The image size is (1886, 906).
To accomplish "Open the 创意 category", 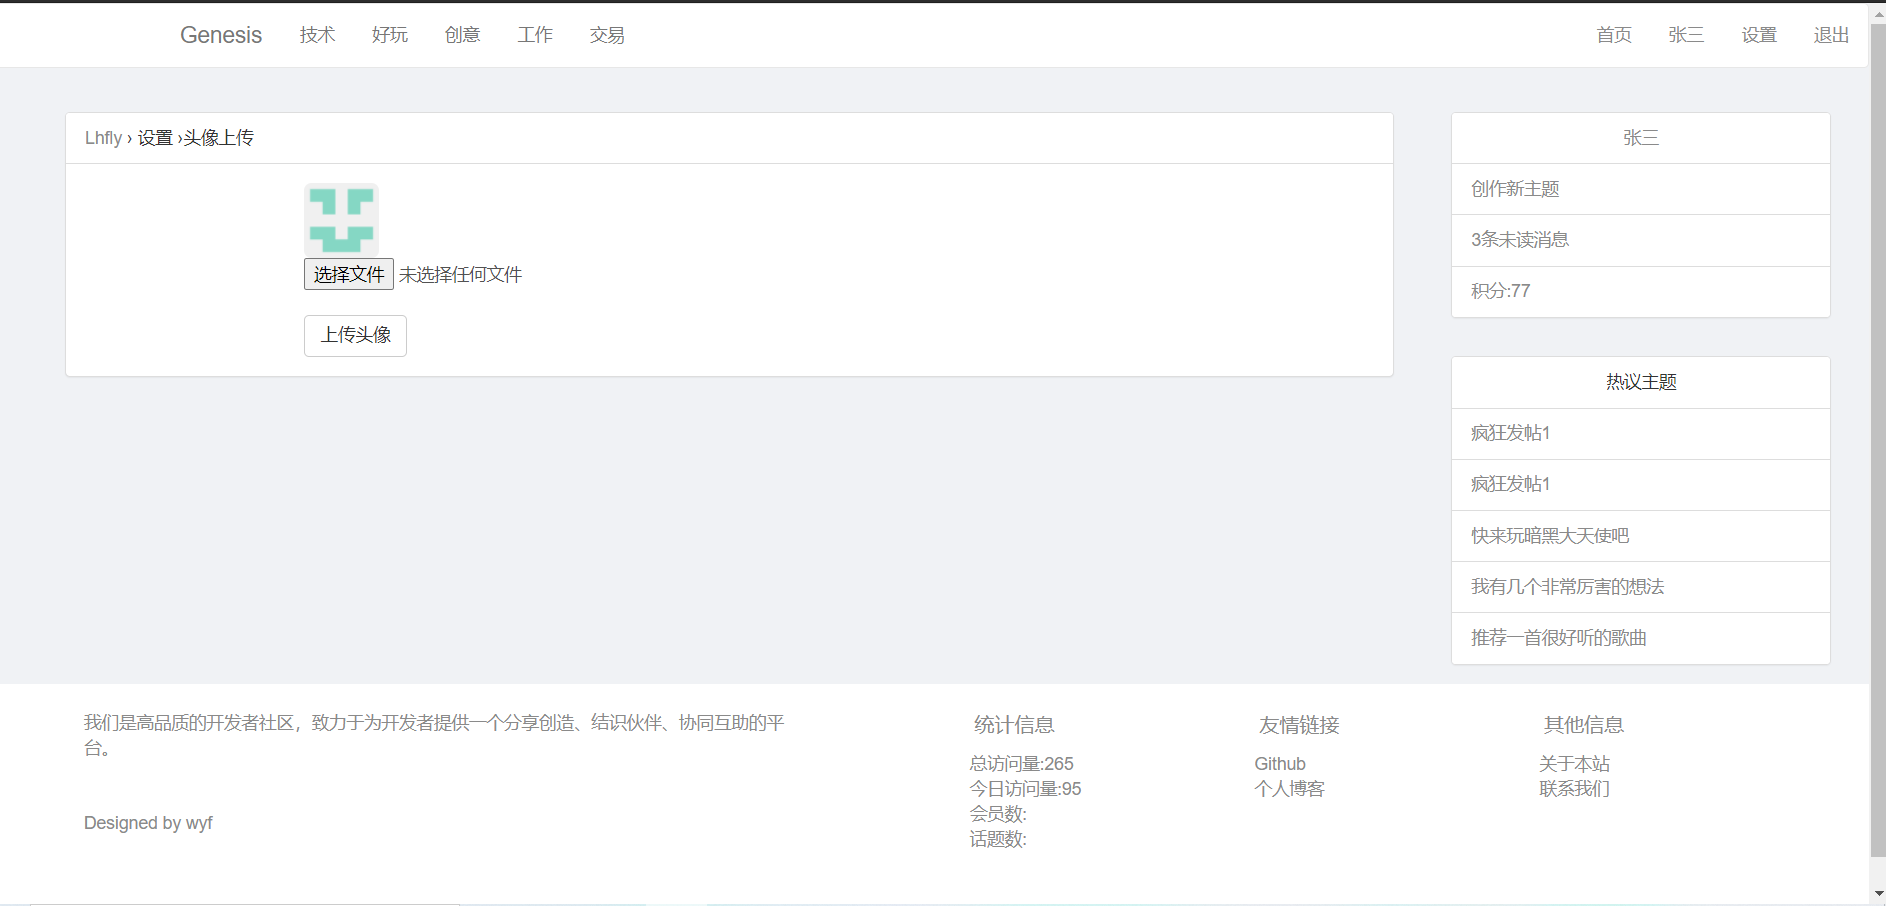I will pyautogui.click(x=462, y=35).
